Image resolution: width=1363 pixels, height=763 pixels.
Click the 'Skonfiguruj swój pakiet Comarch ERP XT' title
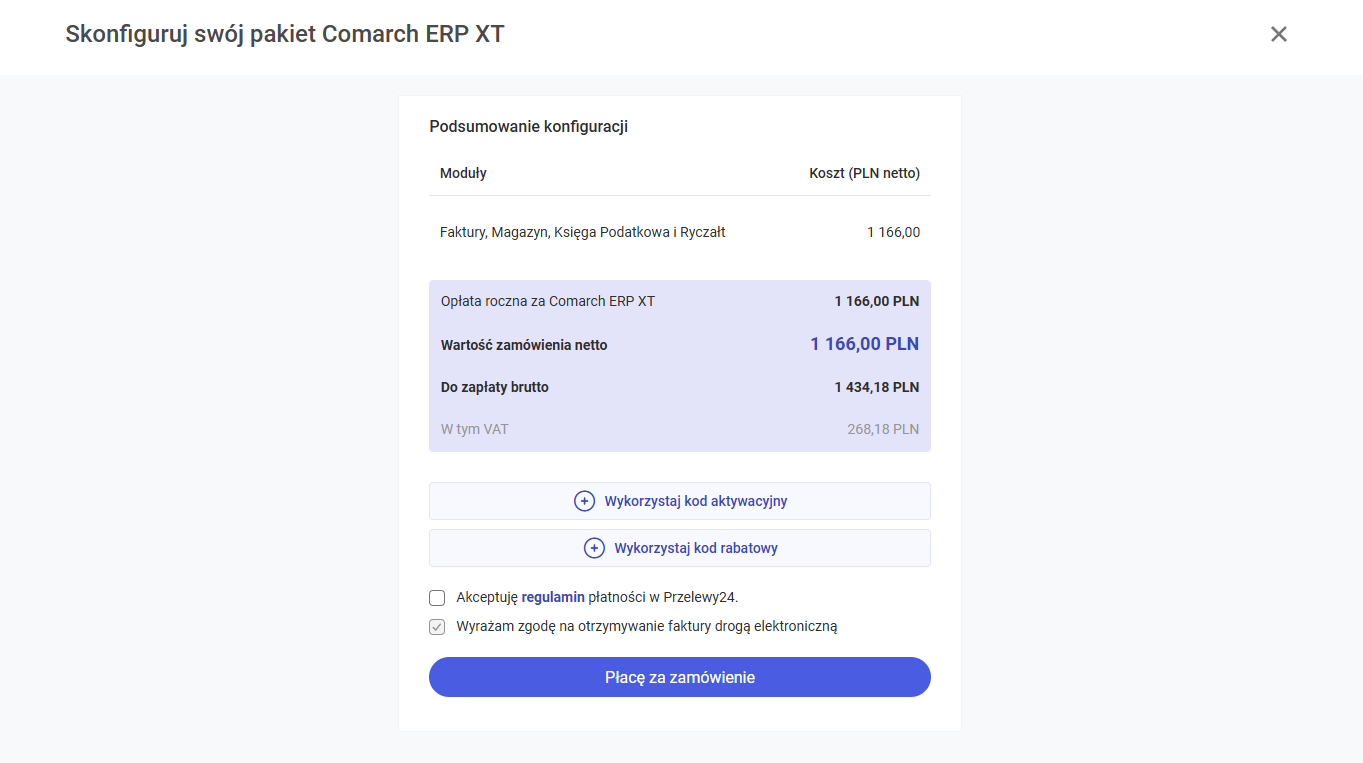[285, 34]
